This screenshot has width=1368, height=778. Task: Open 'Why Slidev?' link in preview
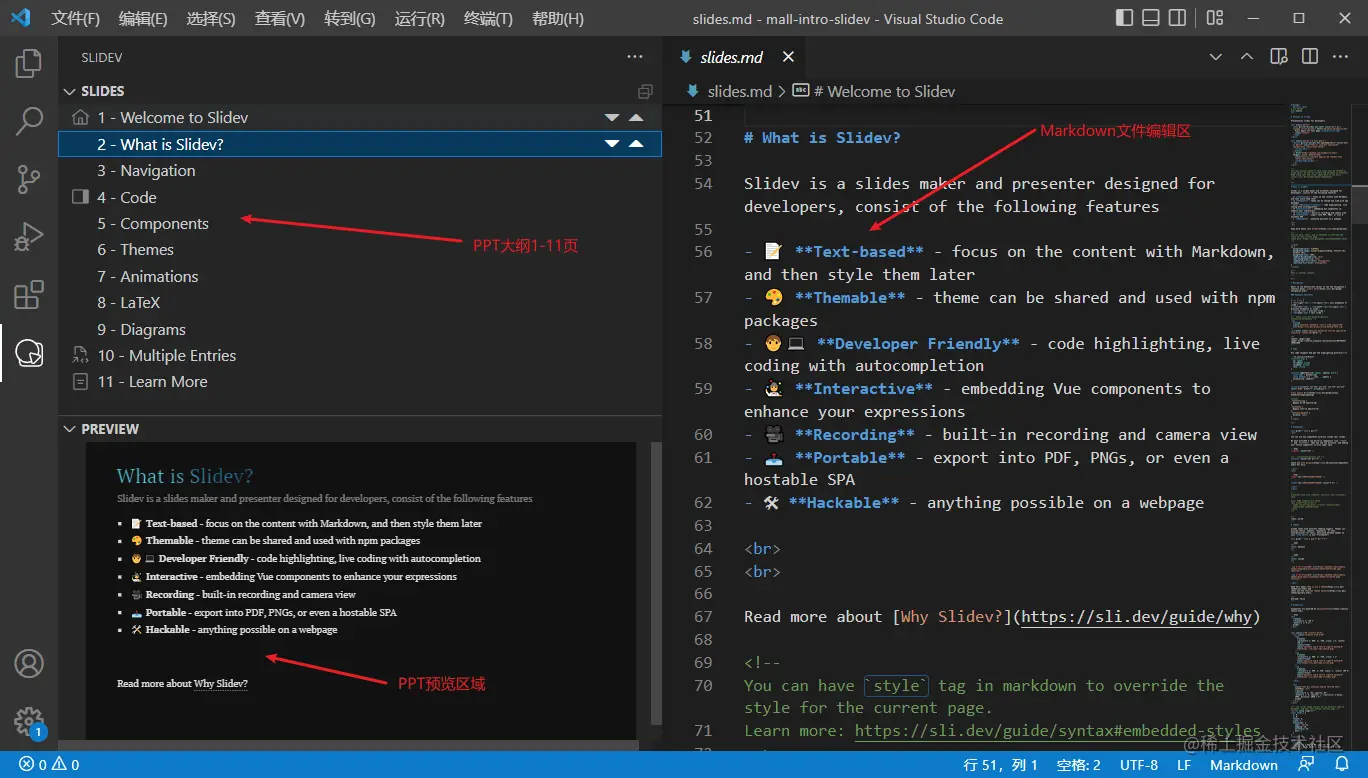coord(221,684)
